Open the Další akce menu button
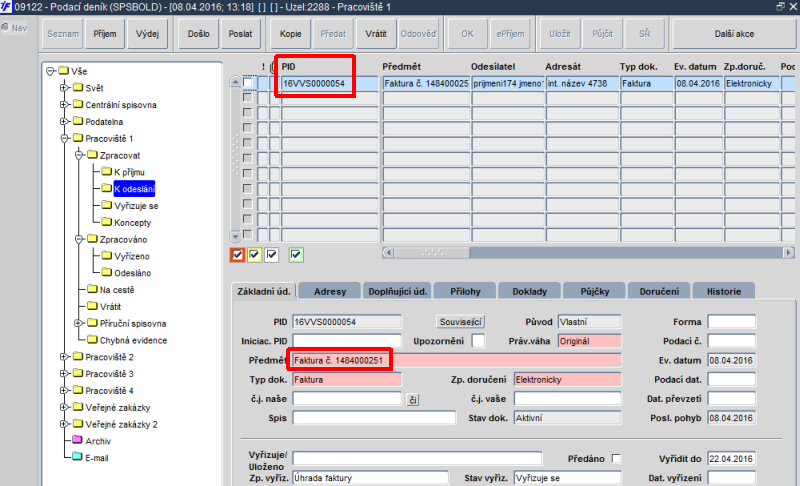The image size is (800, 486). (734, 34)
